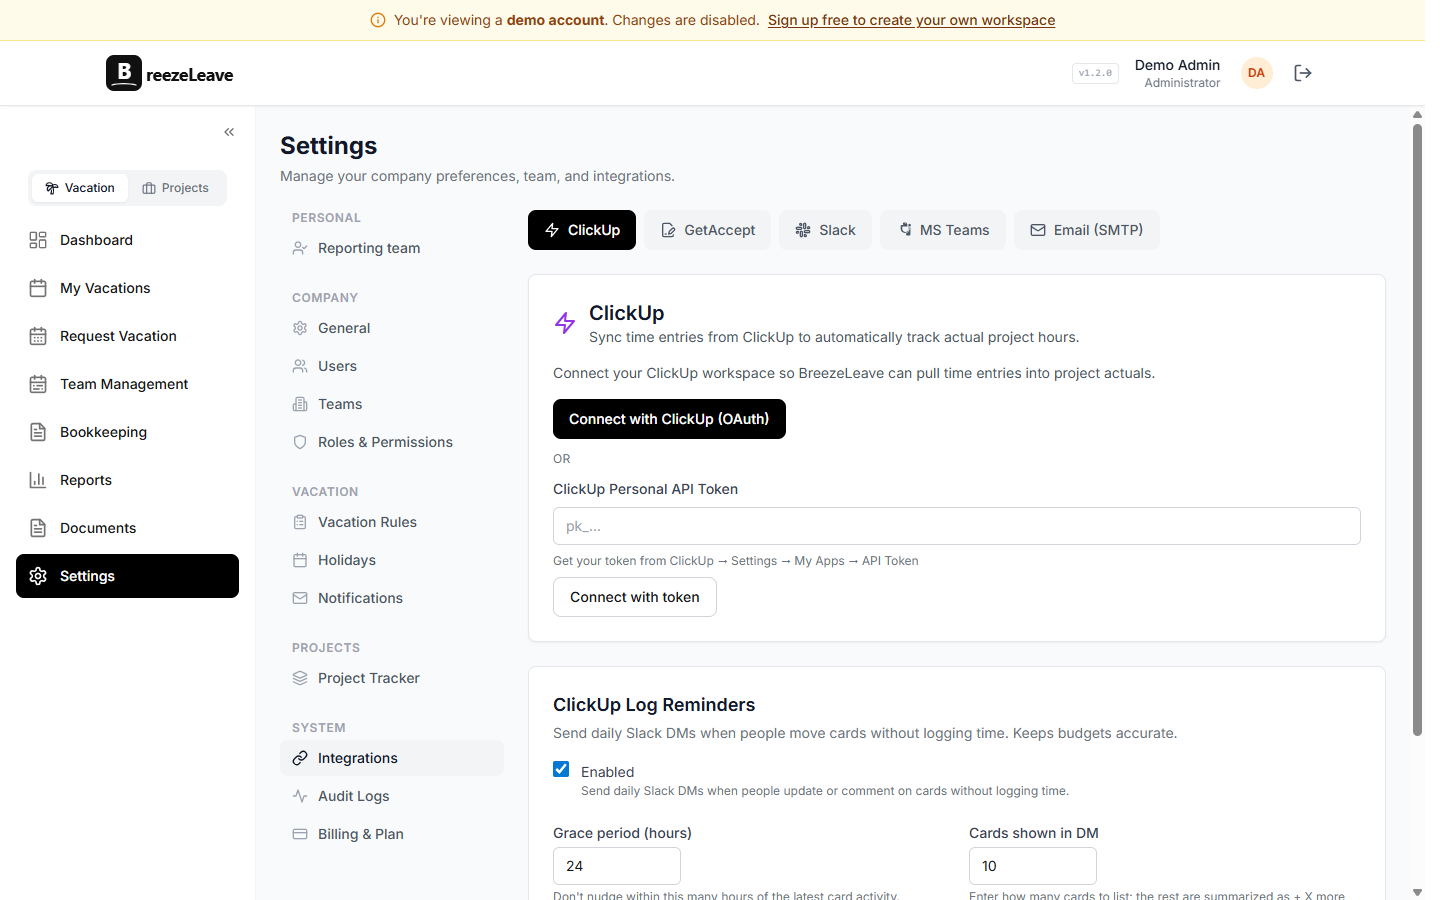Switch to Vacation mode toggle

coord(80,188)
